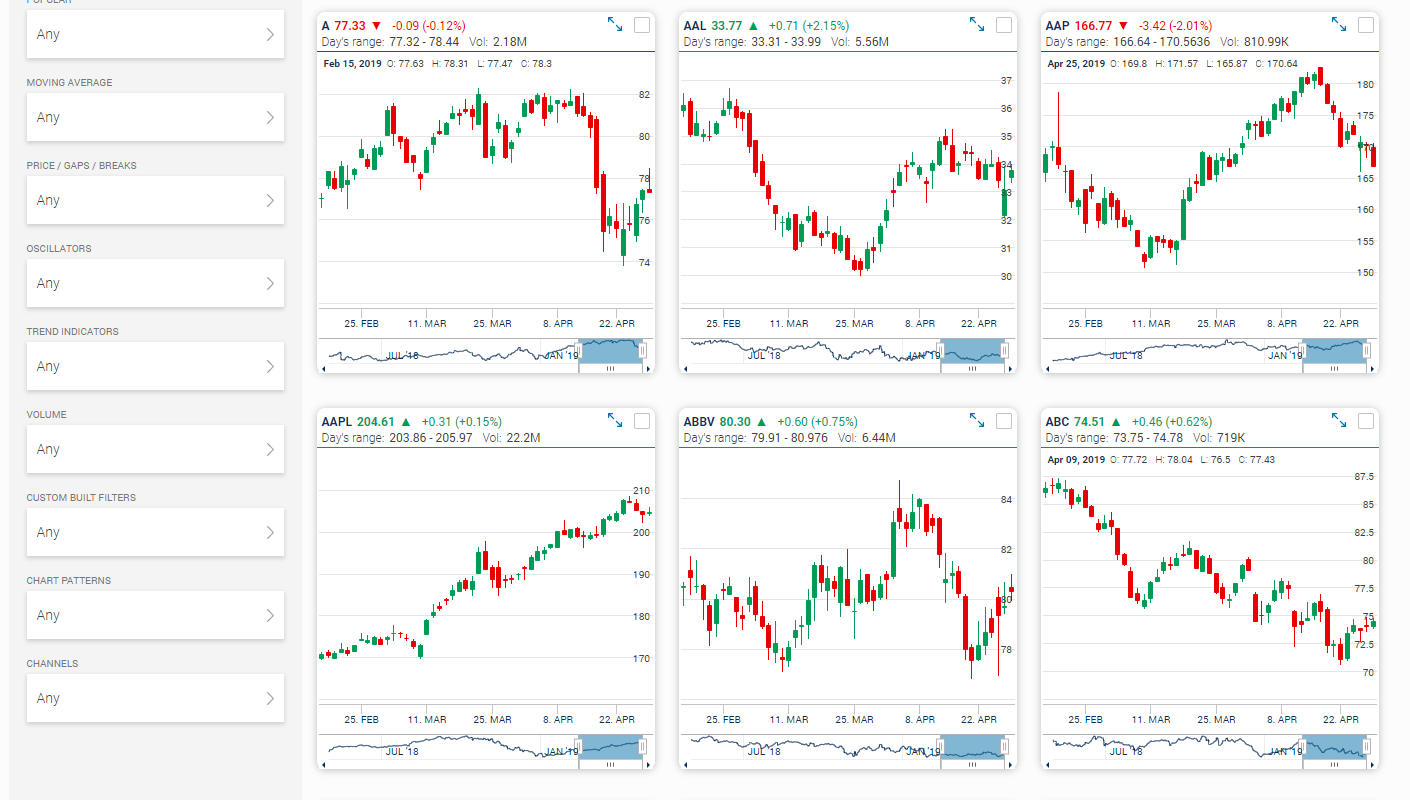Expand the Trend Indicators filter
The width and height of the screenshot is (1410, 800).
[155, 366]
